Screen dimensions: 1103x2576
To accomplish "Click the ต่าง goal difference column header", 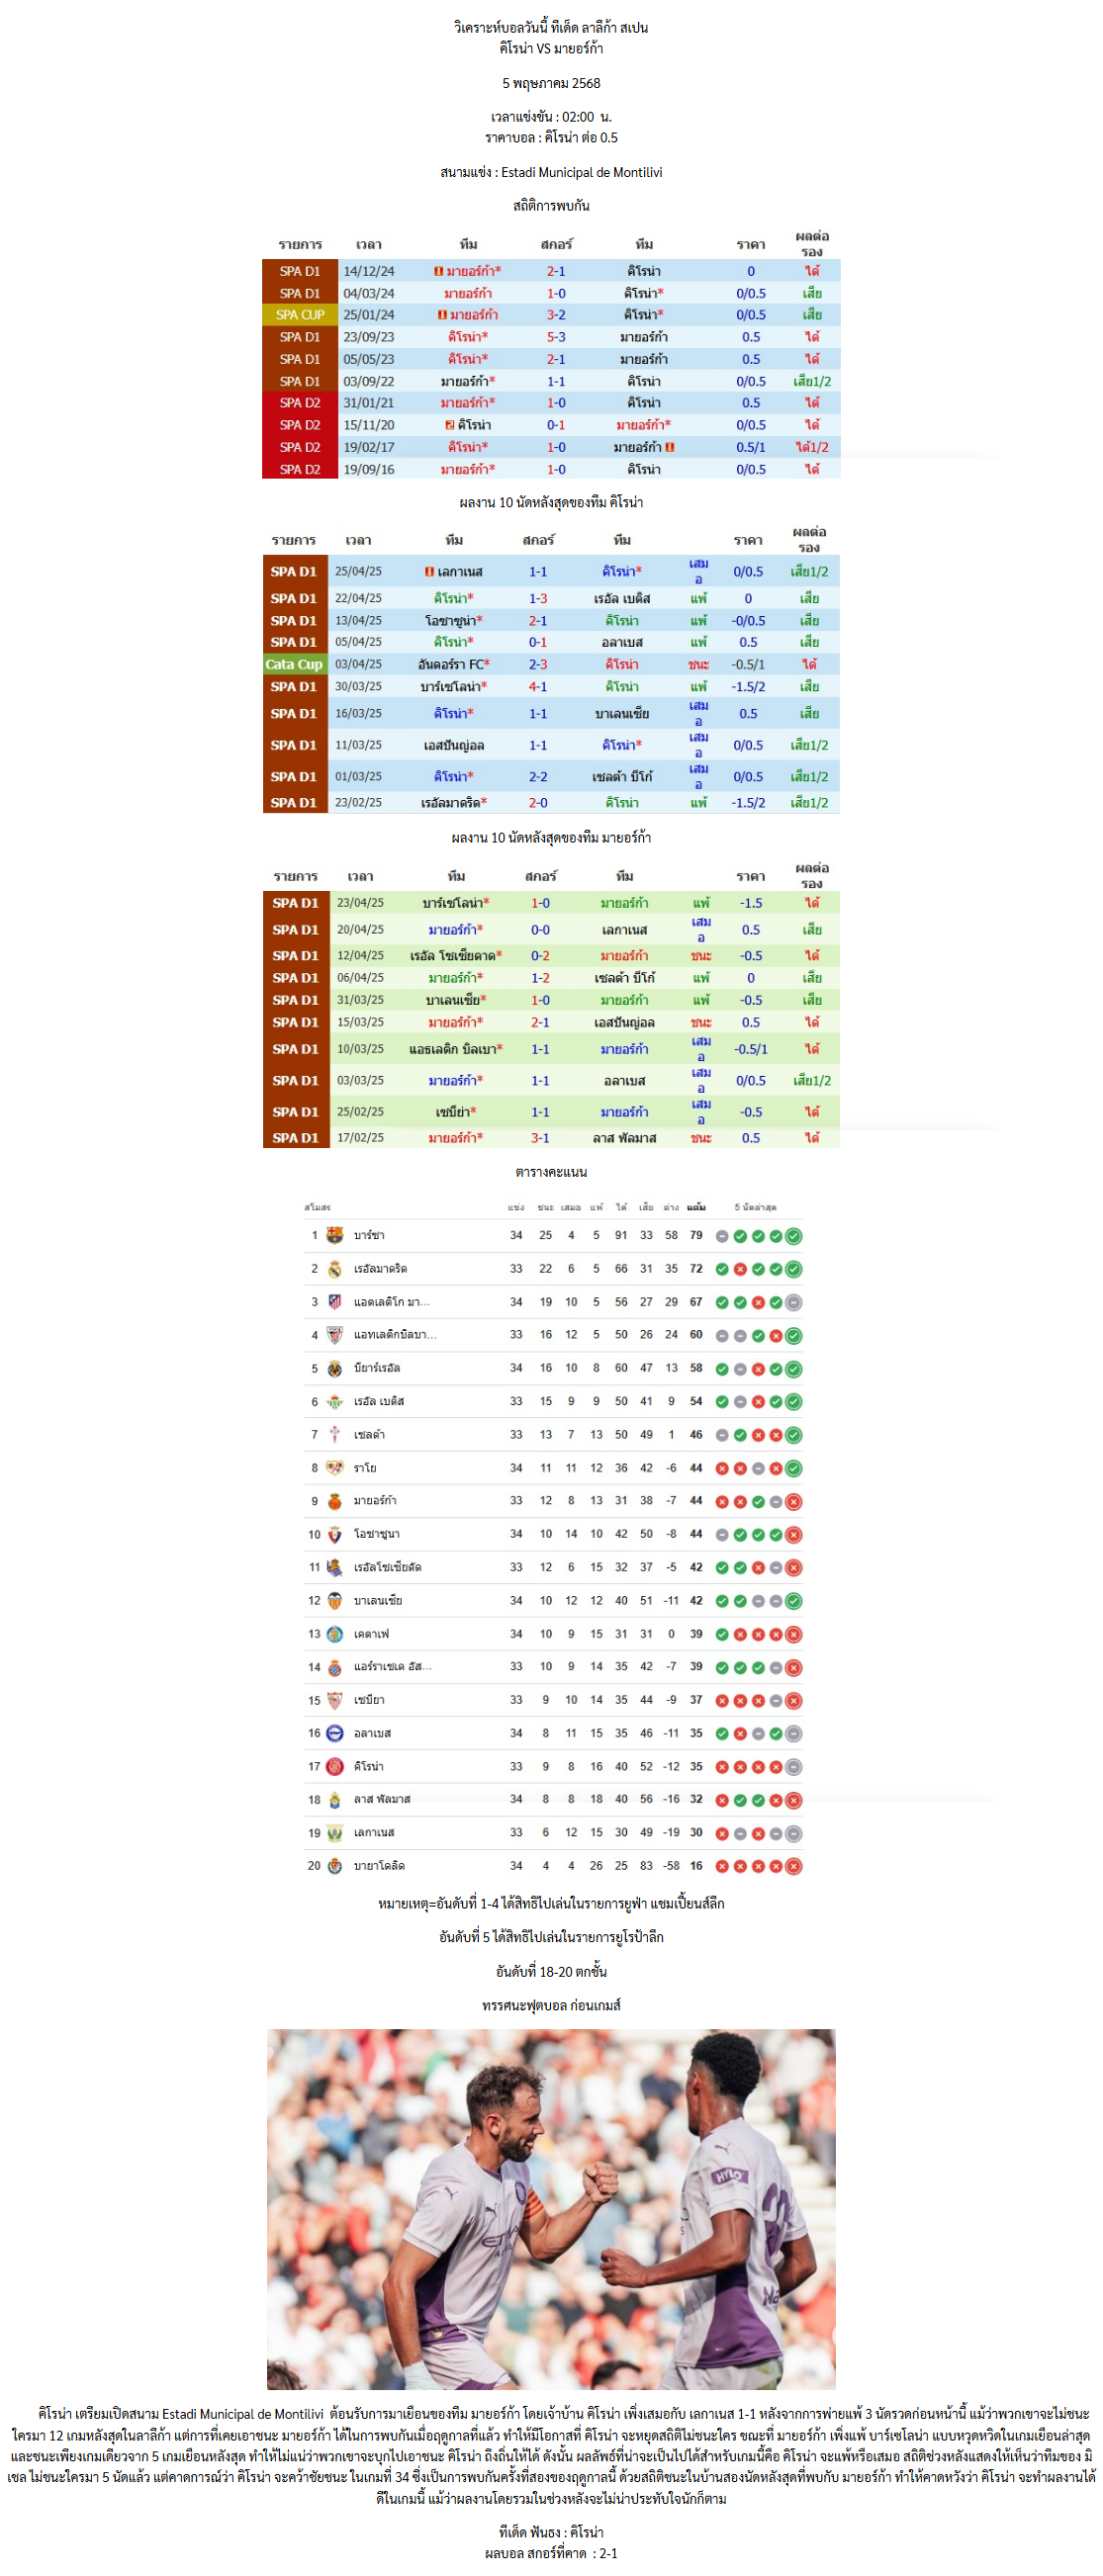I will click(671, 1207).
